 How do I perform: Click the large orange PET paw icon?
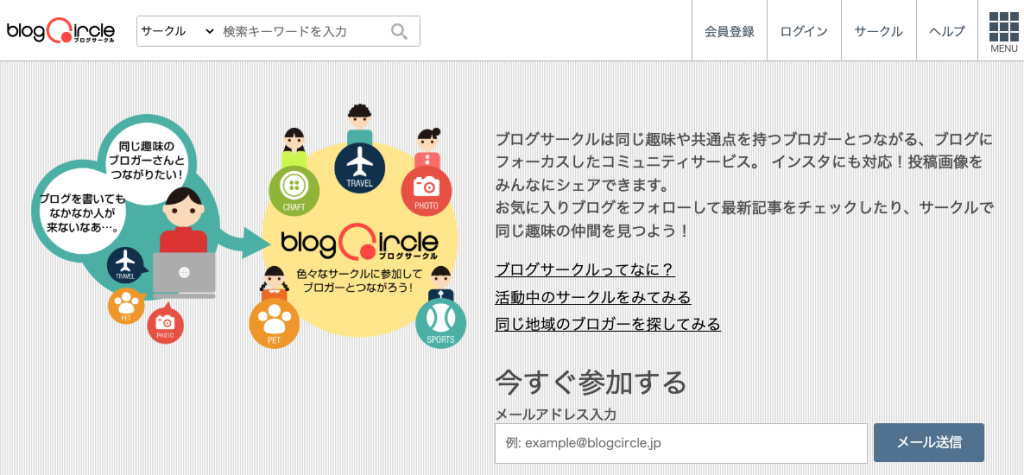coord(274,324)
